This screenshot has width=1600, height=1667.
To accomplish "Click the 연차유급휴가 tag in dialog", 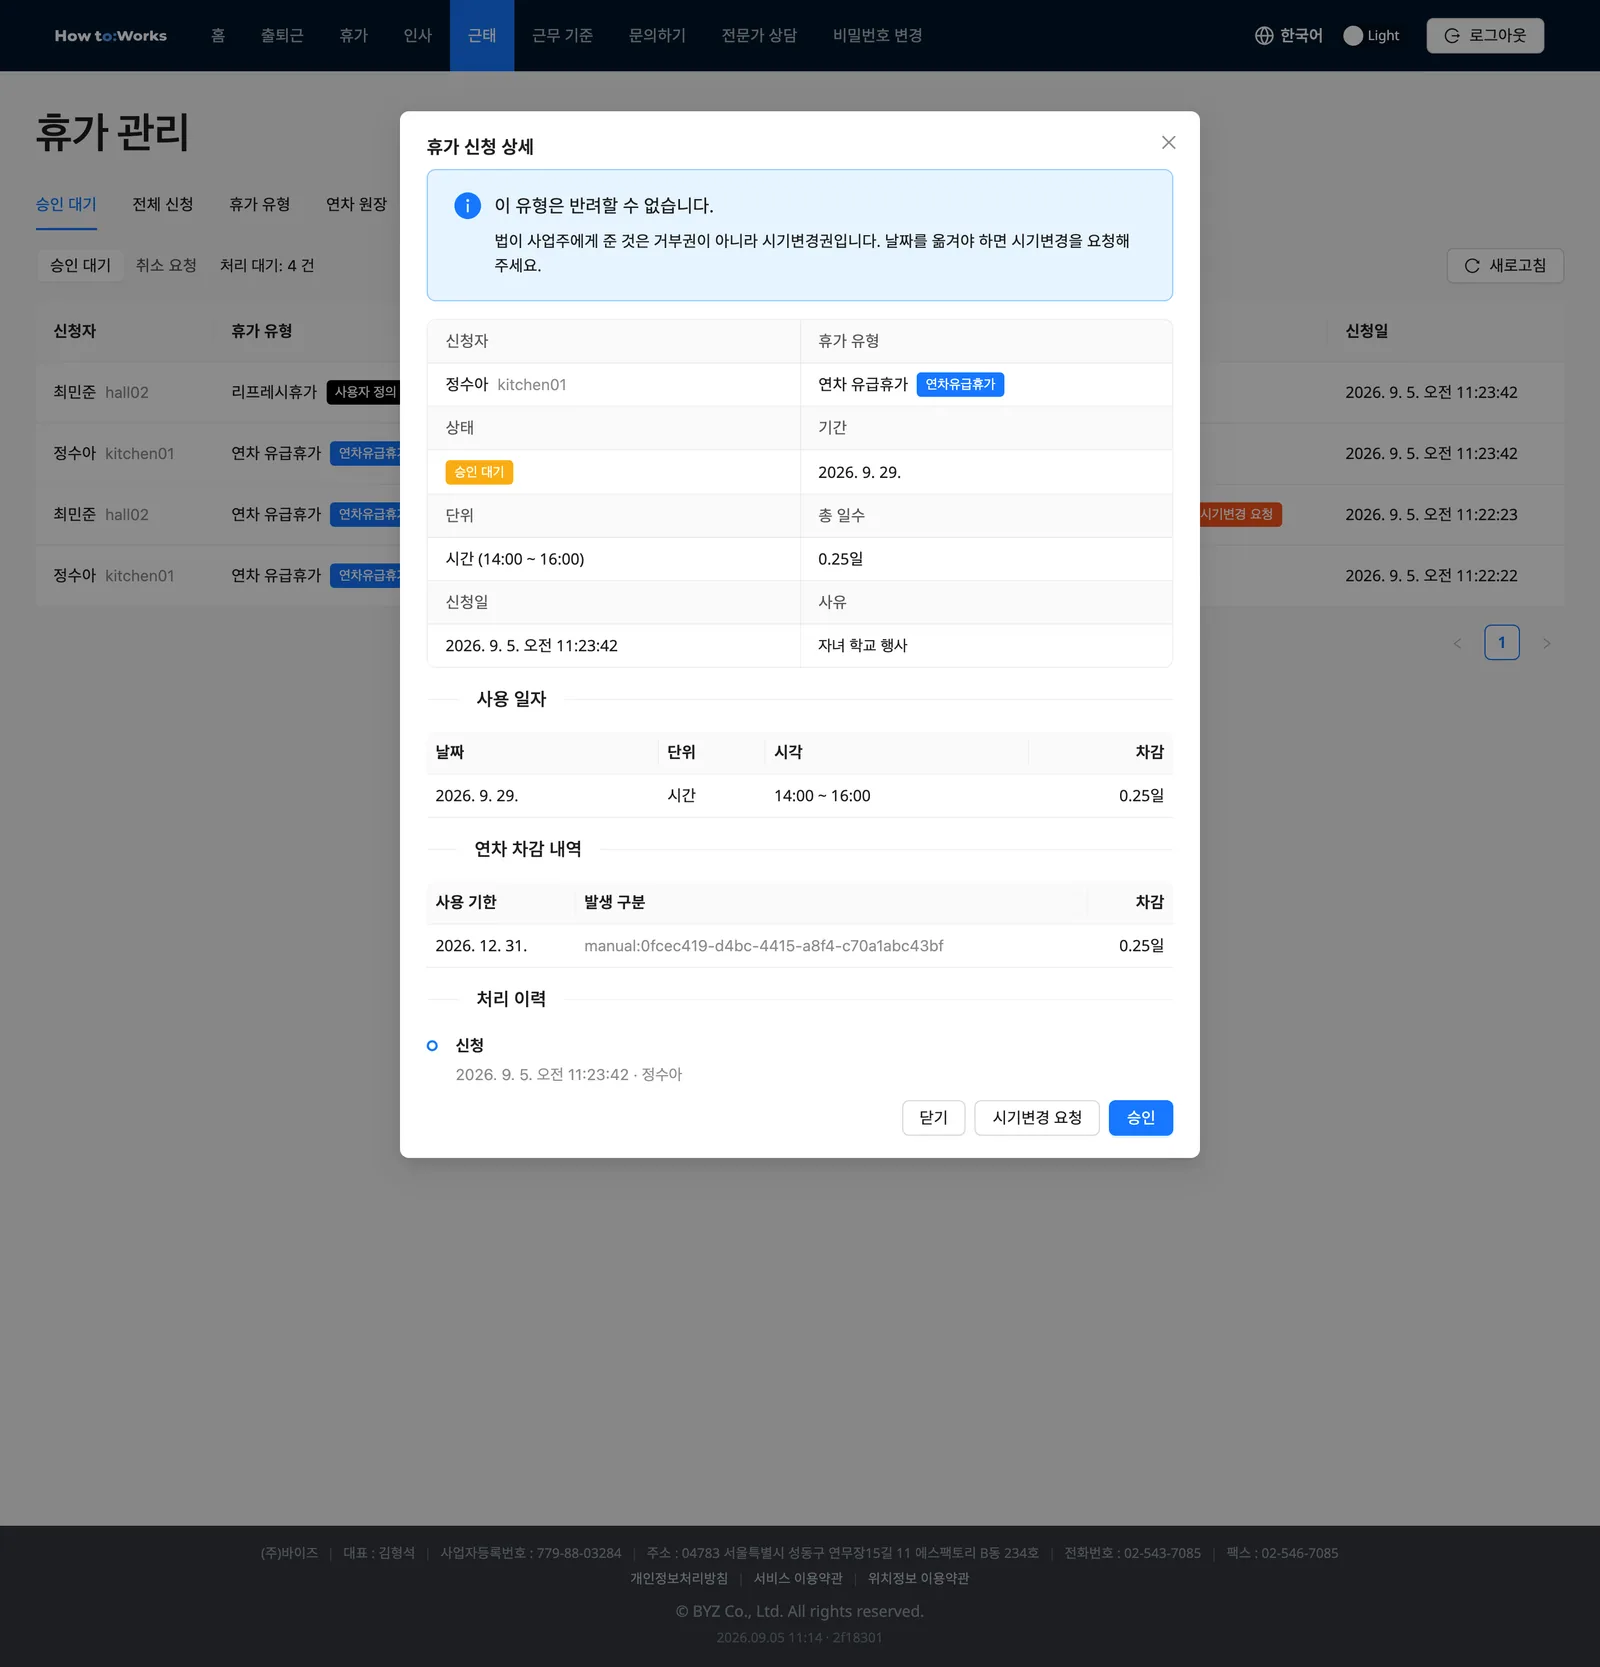I will [x=960, y=385].
